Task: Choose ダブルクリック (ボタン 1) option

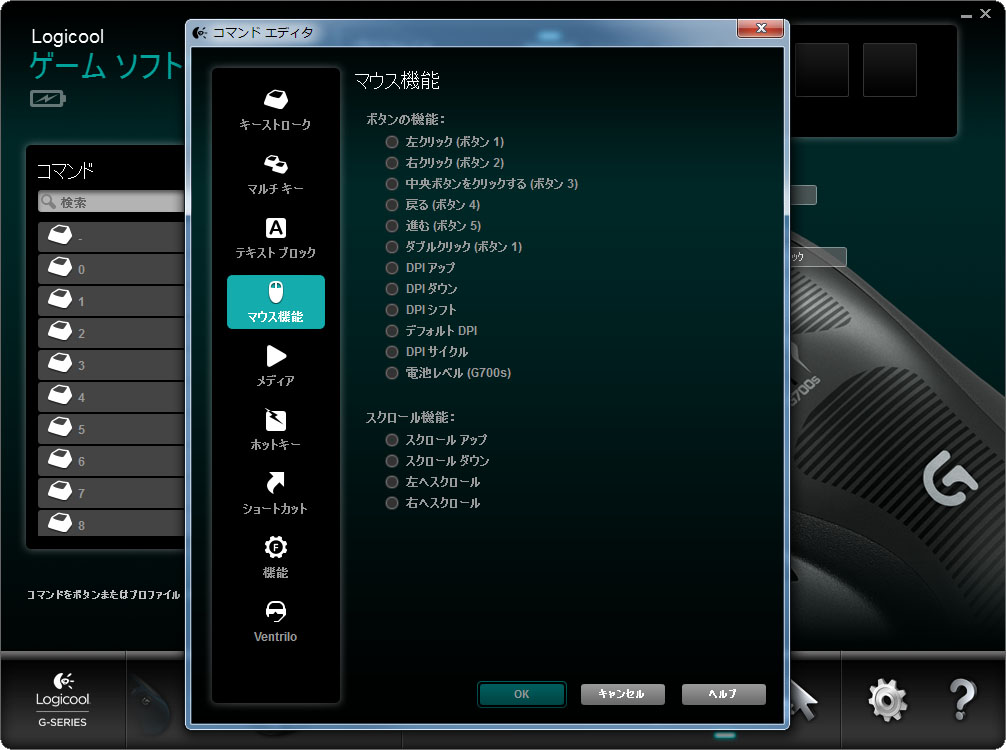Action: pos(392,247)
